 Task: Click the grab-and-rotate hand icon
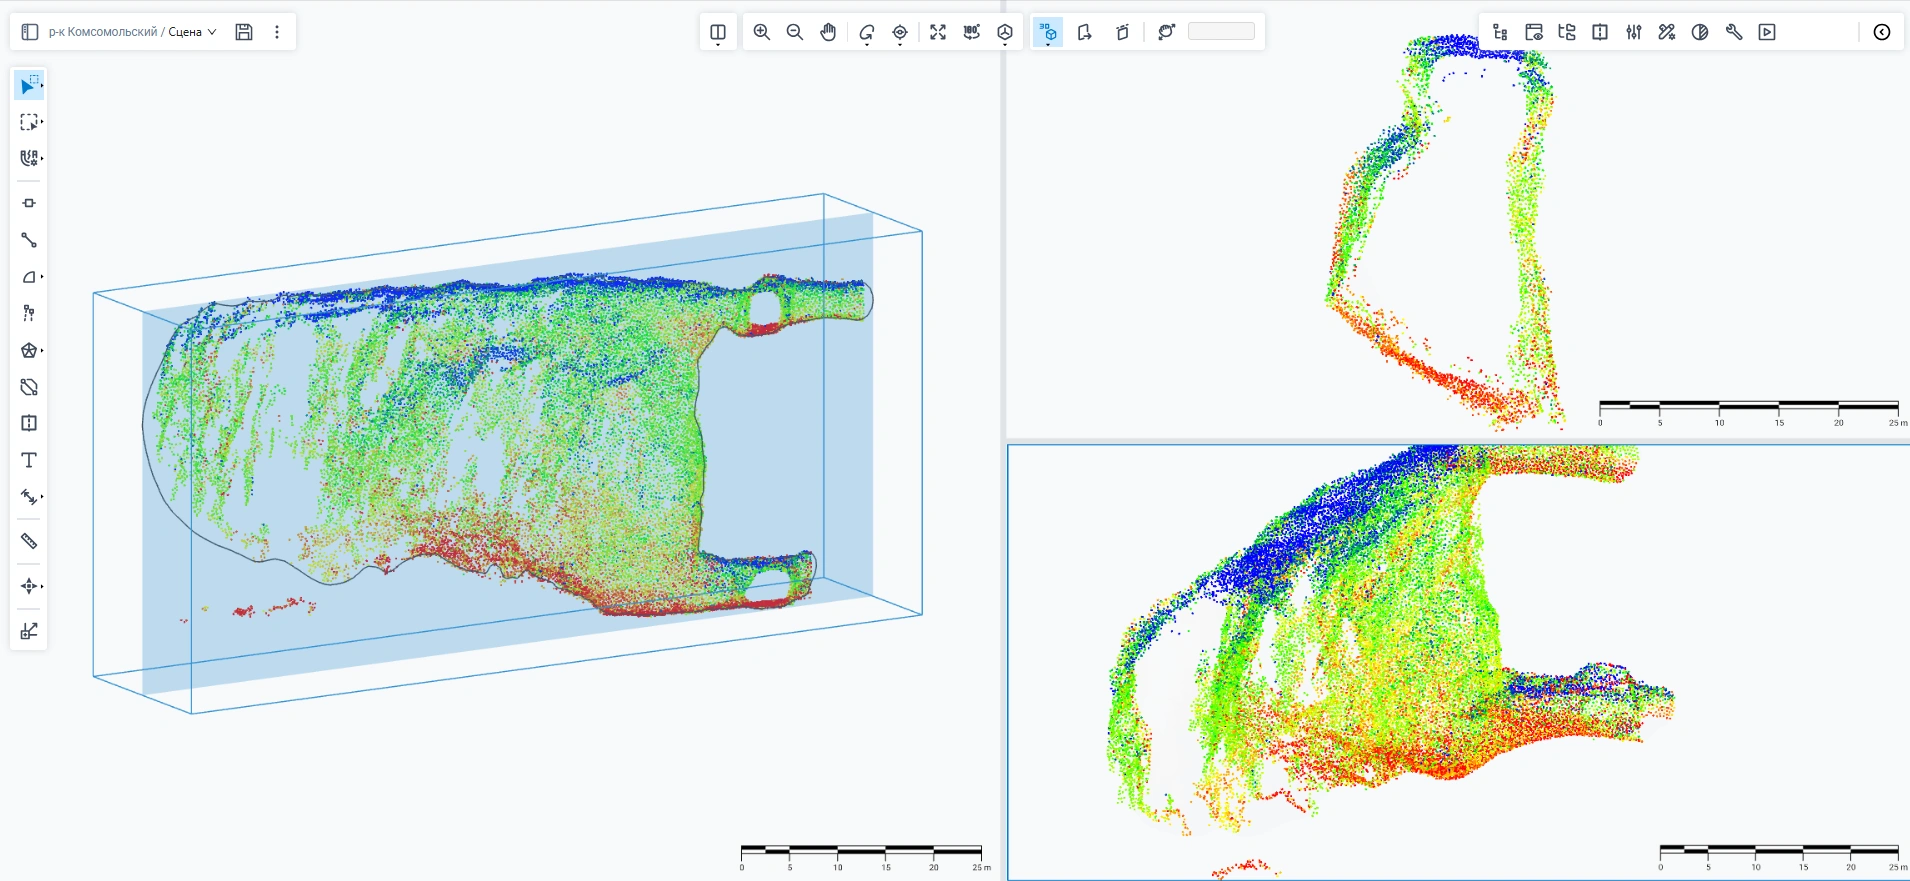[x=1166, y=32]
